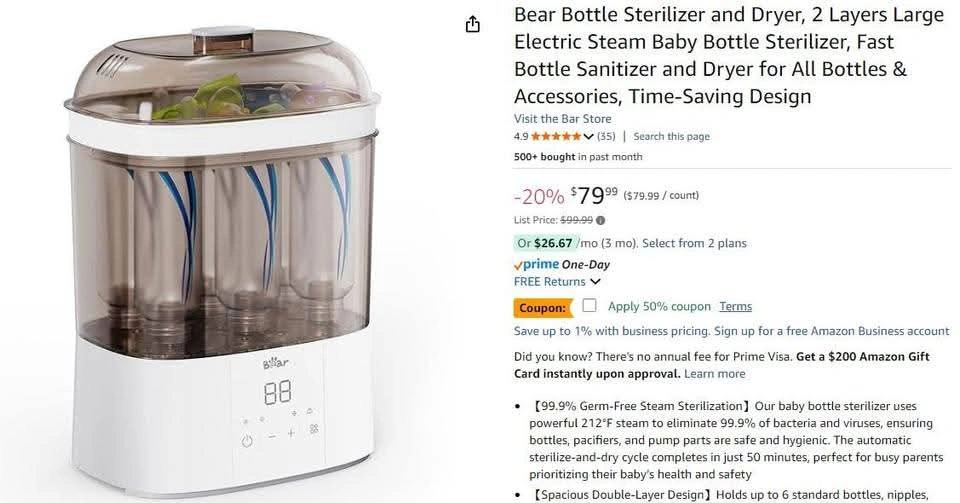Expand the FREE Returns dropdown
960x503 pixels.
(x=594, y=282)
